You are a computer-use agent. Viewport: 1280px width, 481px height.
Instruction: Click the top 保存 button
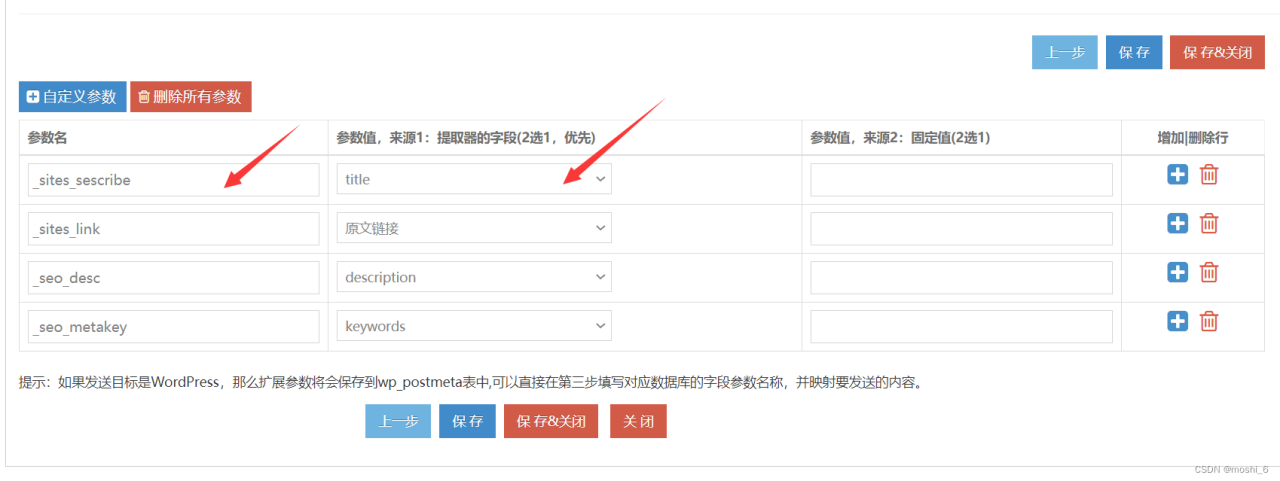pyautogui.click(x=1134, y=52)
